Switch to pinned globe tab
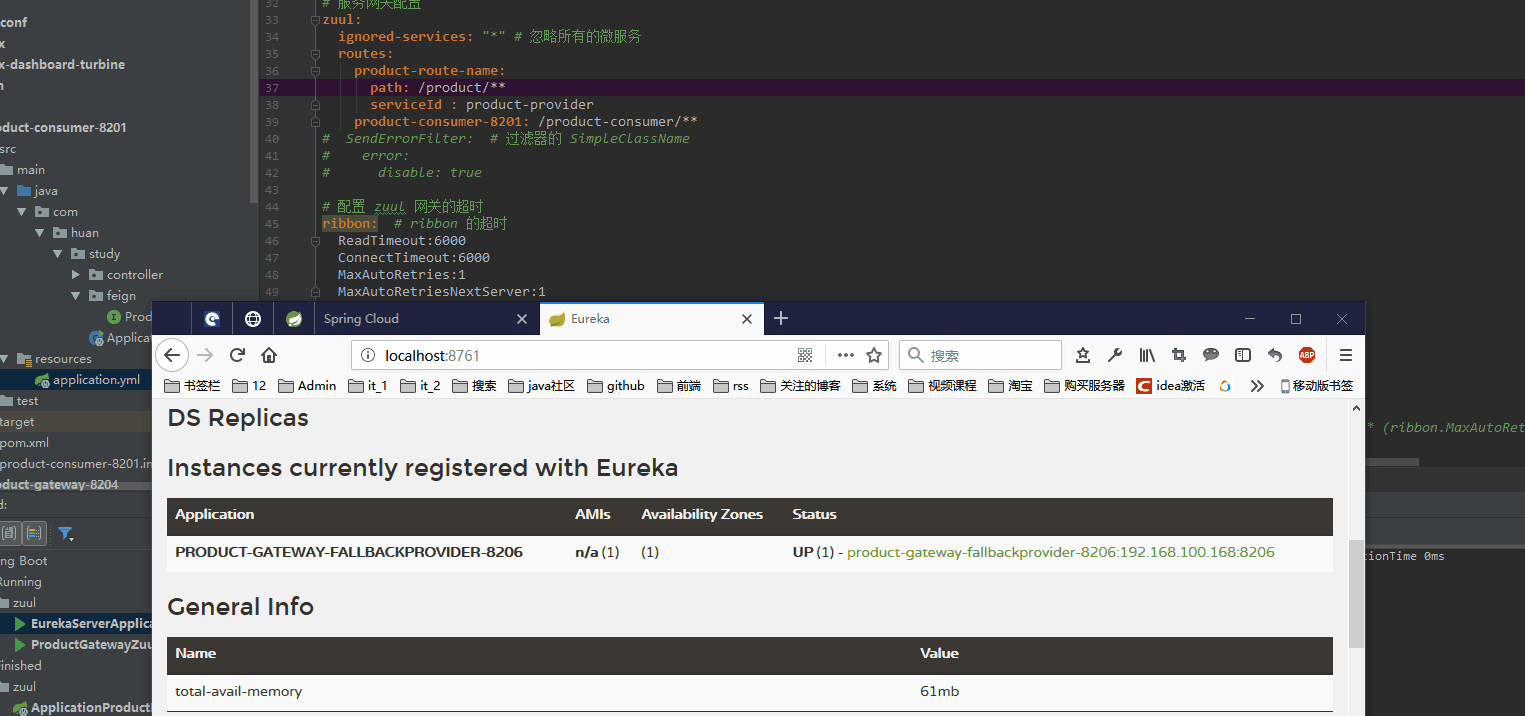This screenshot has width=1525, height=716. coord(253,319)
